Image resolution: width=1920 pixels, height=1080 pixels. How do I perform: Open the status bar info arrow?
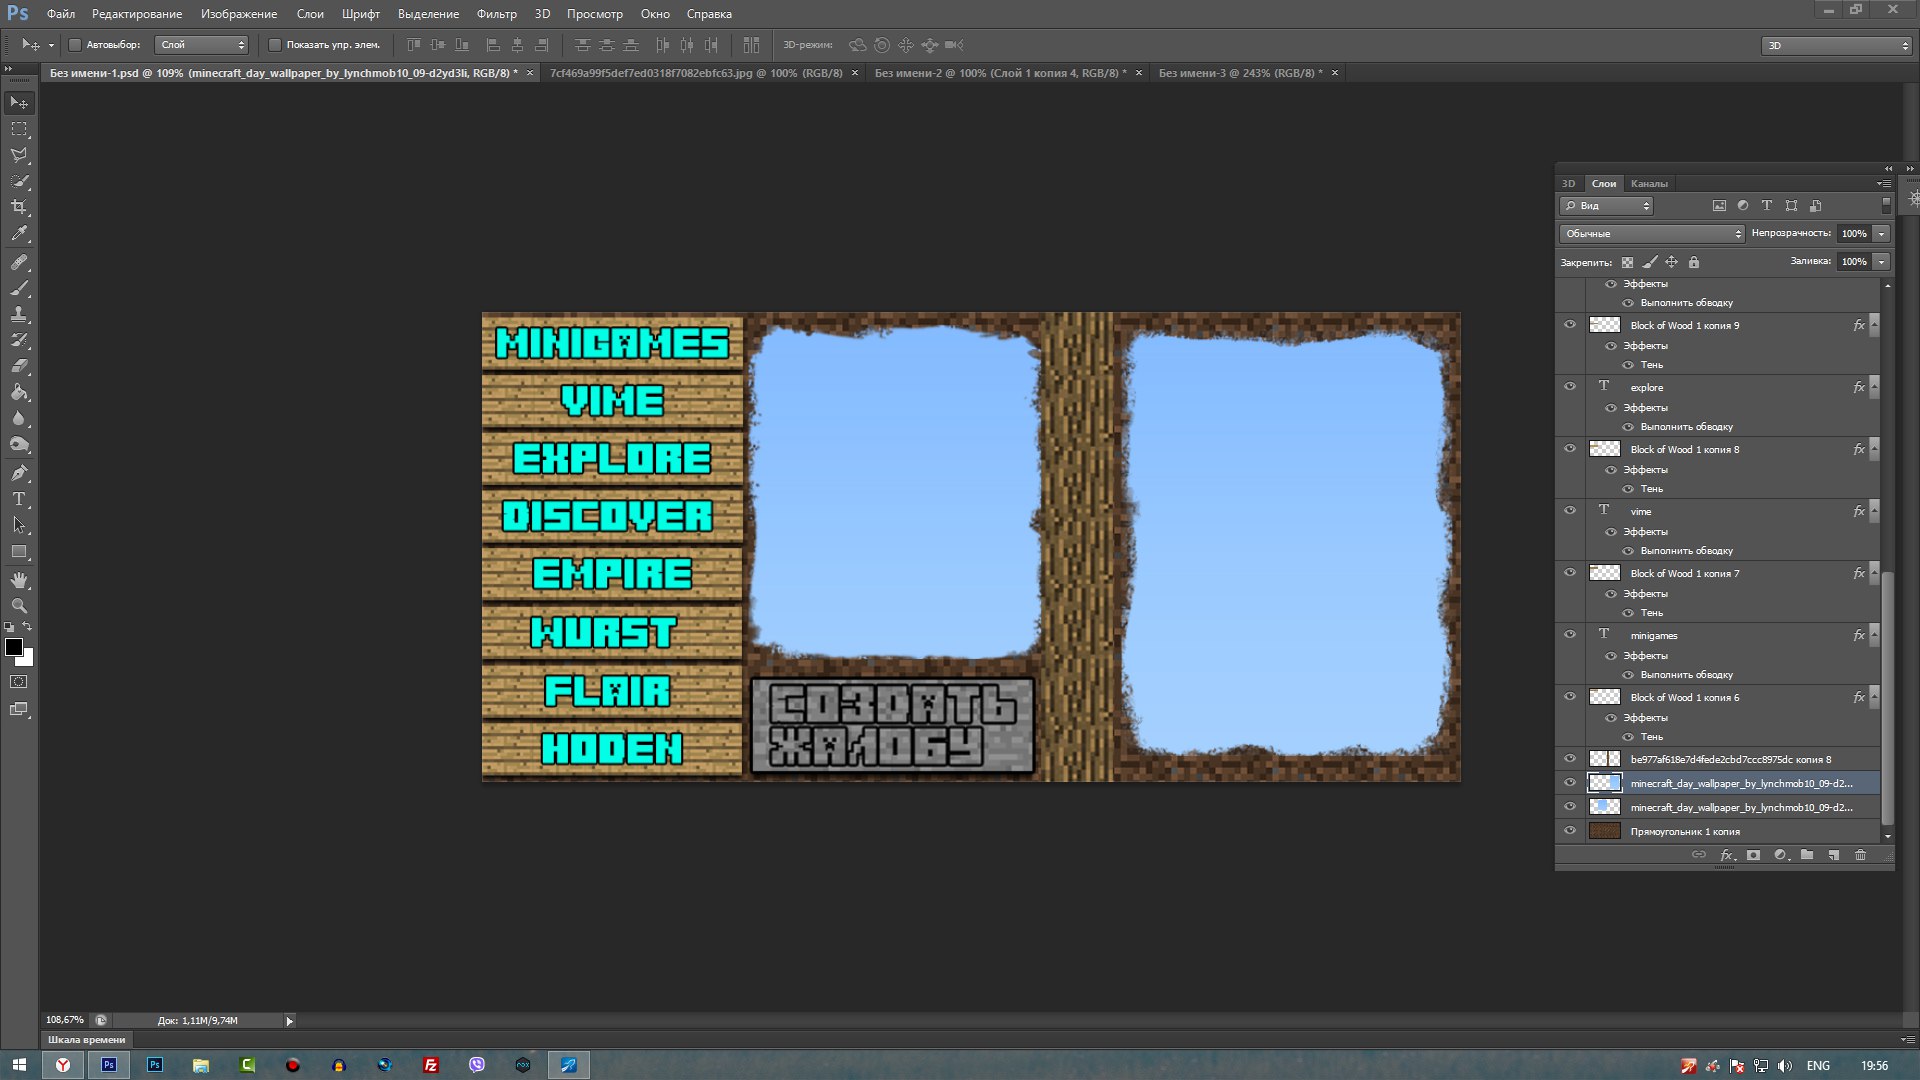pos(289,1021)
